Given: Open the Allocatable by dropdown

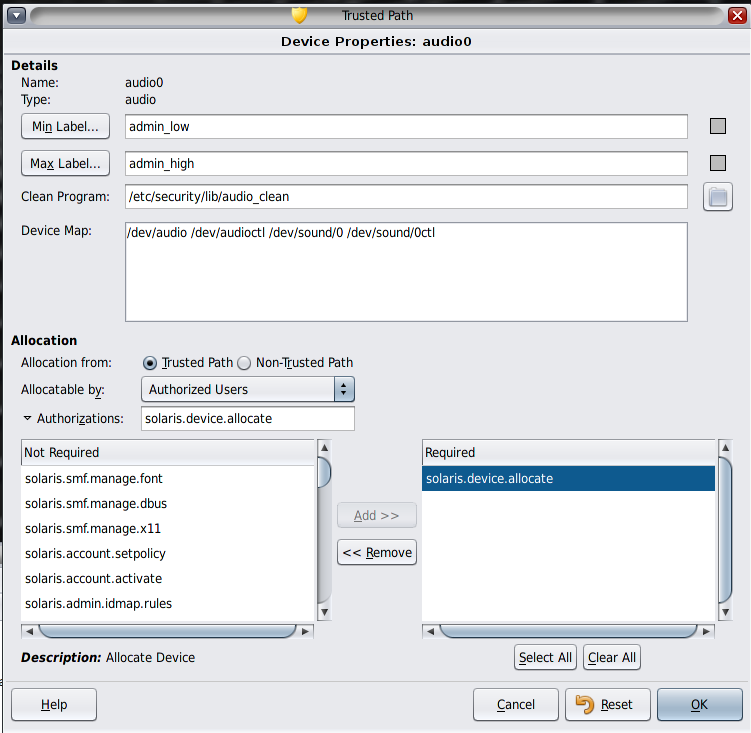Looking at the screenshot, I should 248,389.
